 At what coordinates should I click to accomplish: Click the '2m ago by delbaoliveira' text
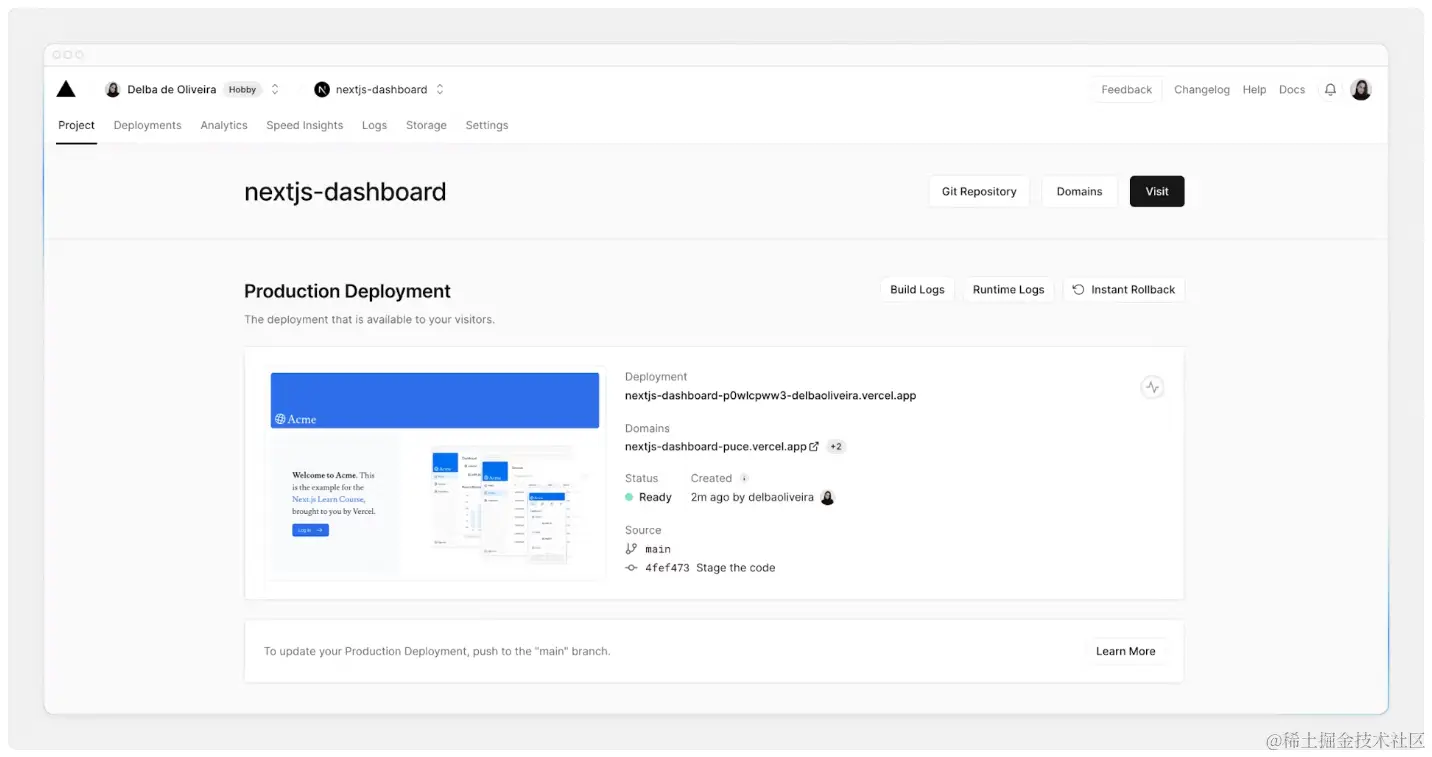[x=752, y=497]
